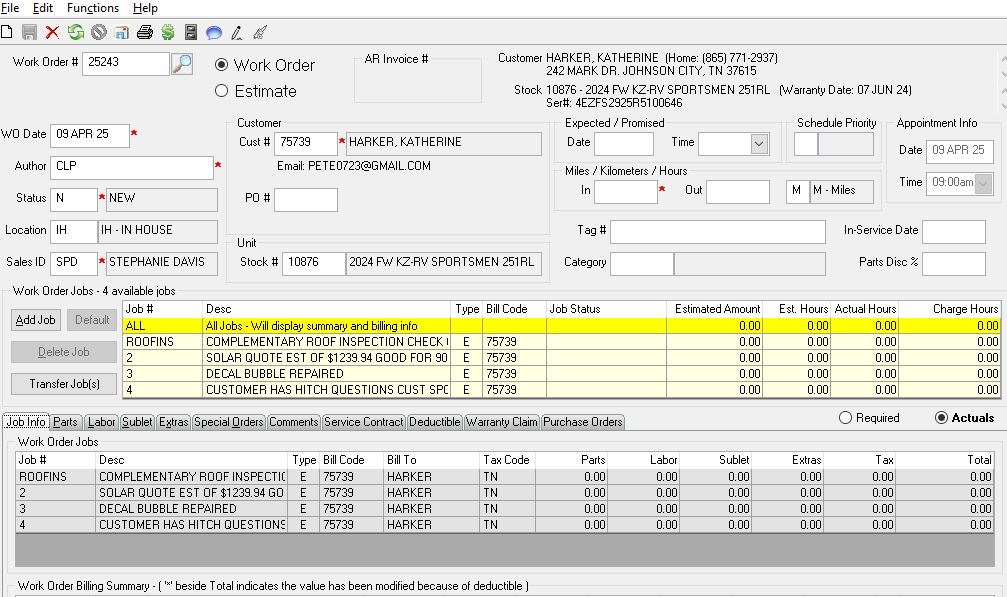Screen dimensions: 1007x597
Task: Click the Tag # input field
Action: coord(717,232)
